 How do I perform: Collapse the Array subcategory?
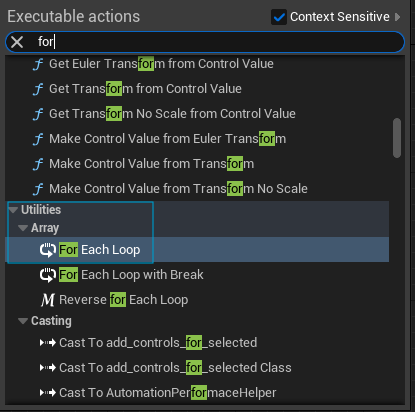tap(23, 228)
